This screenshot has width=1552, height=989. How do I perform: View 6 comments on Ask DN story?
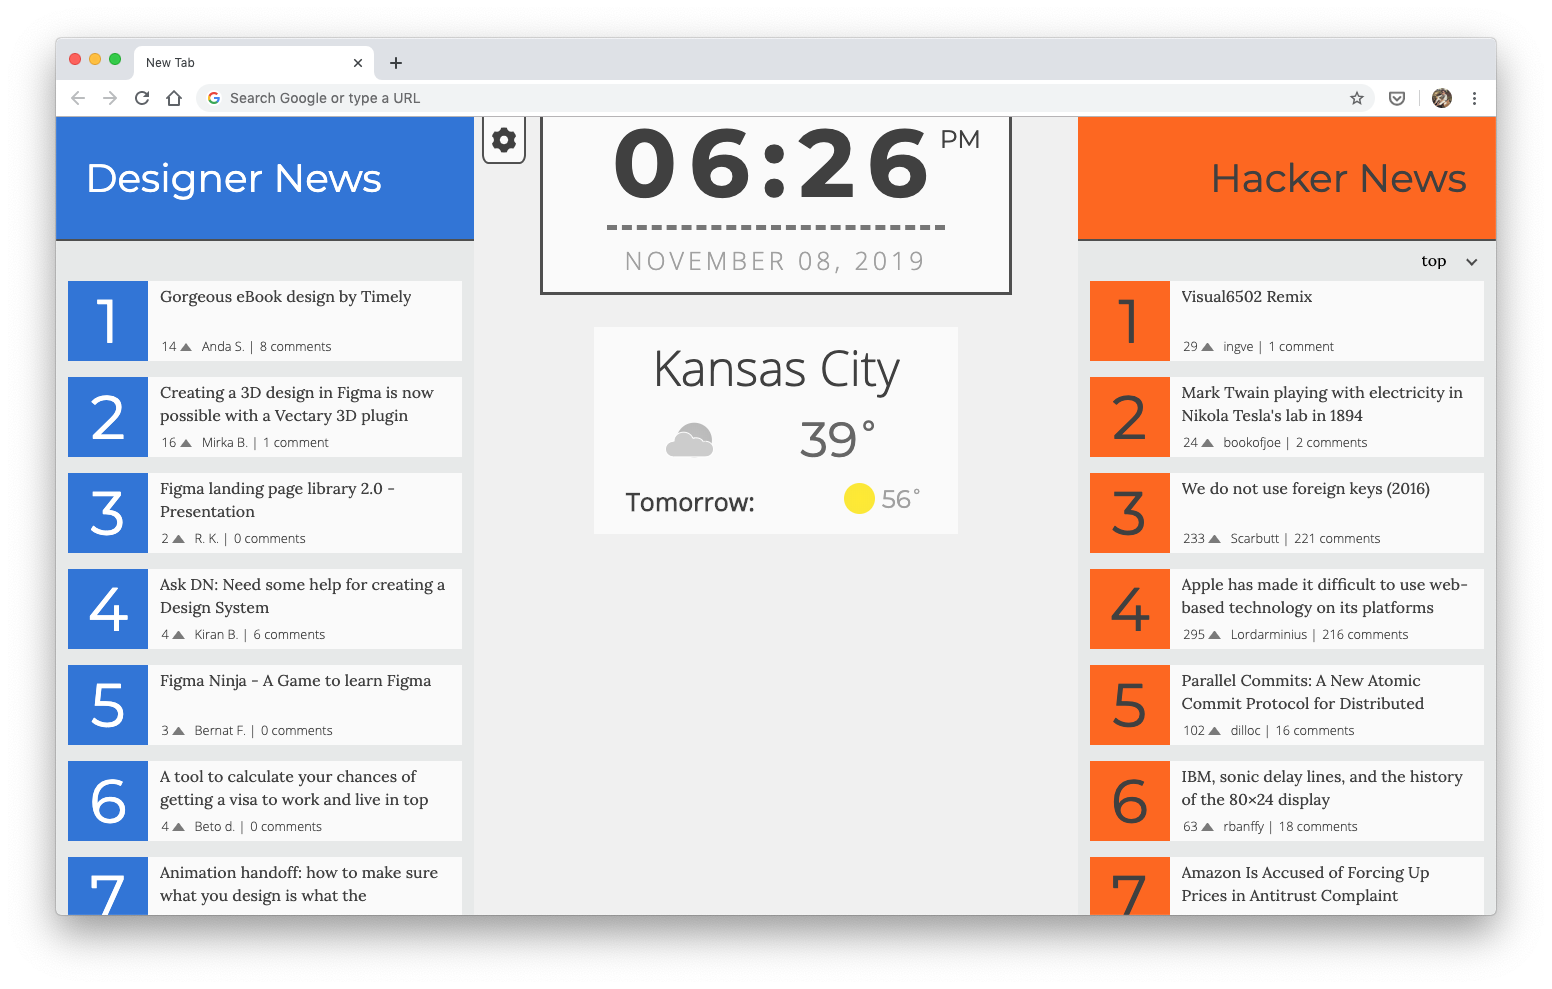click(x=289, y=635)
